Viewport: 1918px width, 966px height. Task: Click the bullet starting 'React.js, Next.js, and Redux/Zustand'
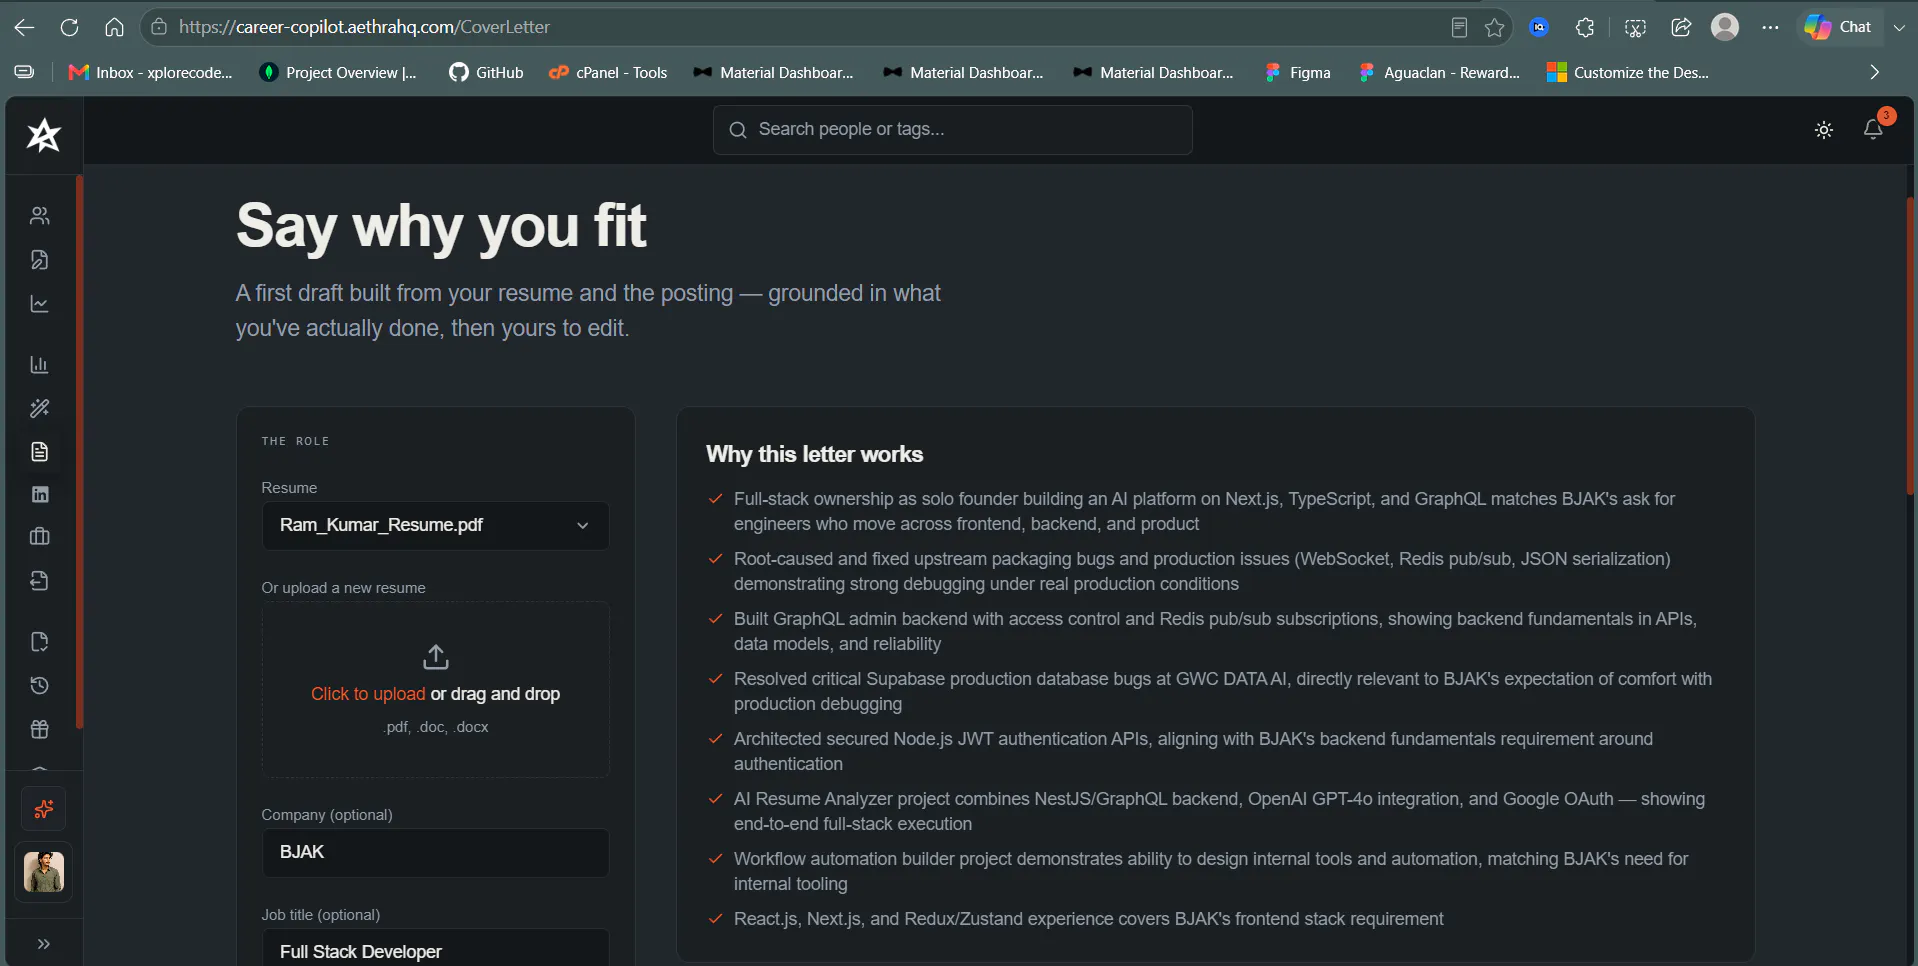click(1089, 919)
